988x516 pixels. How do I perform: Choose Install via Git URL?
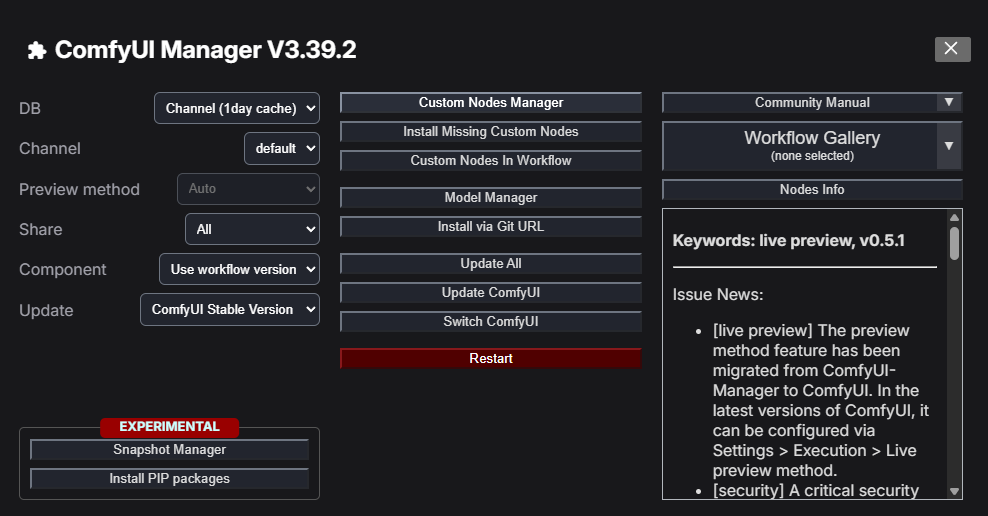(x=490, y=227)
